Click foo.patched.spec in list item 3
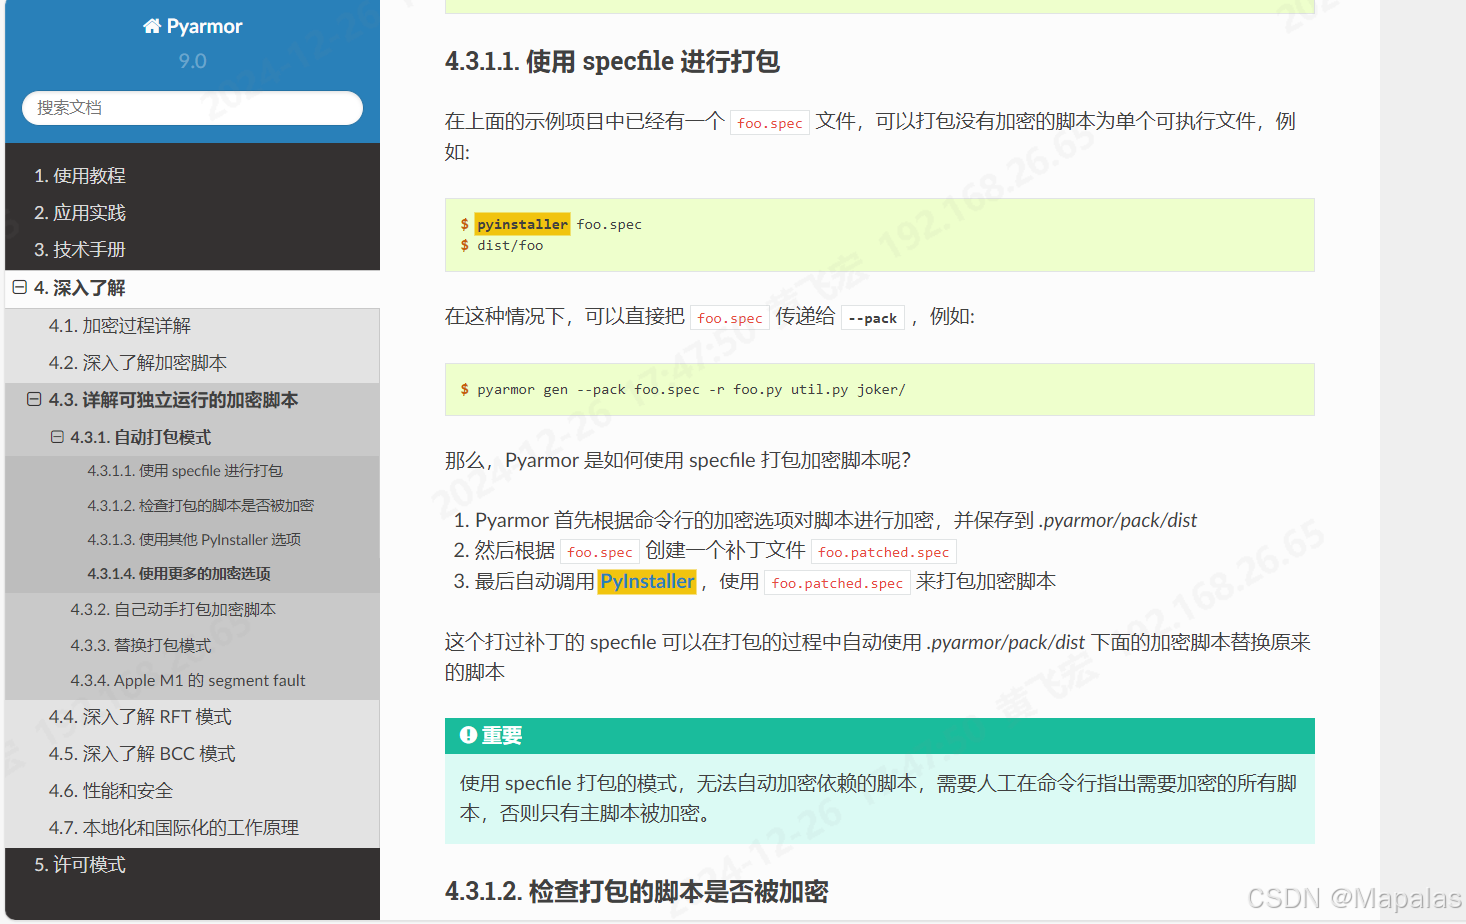Viewport: 1466px width, 924px height. [838, 583]
